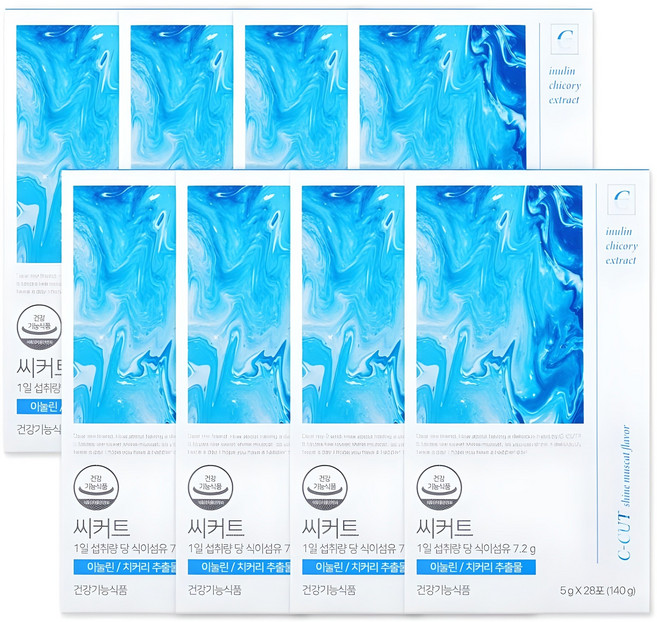Click the C logo on the front box

point(623,198)
